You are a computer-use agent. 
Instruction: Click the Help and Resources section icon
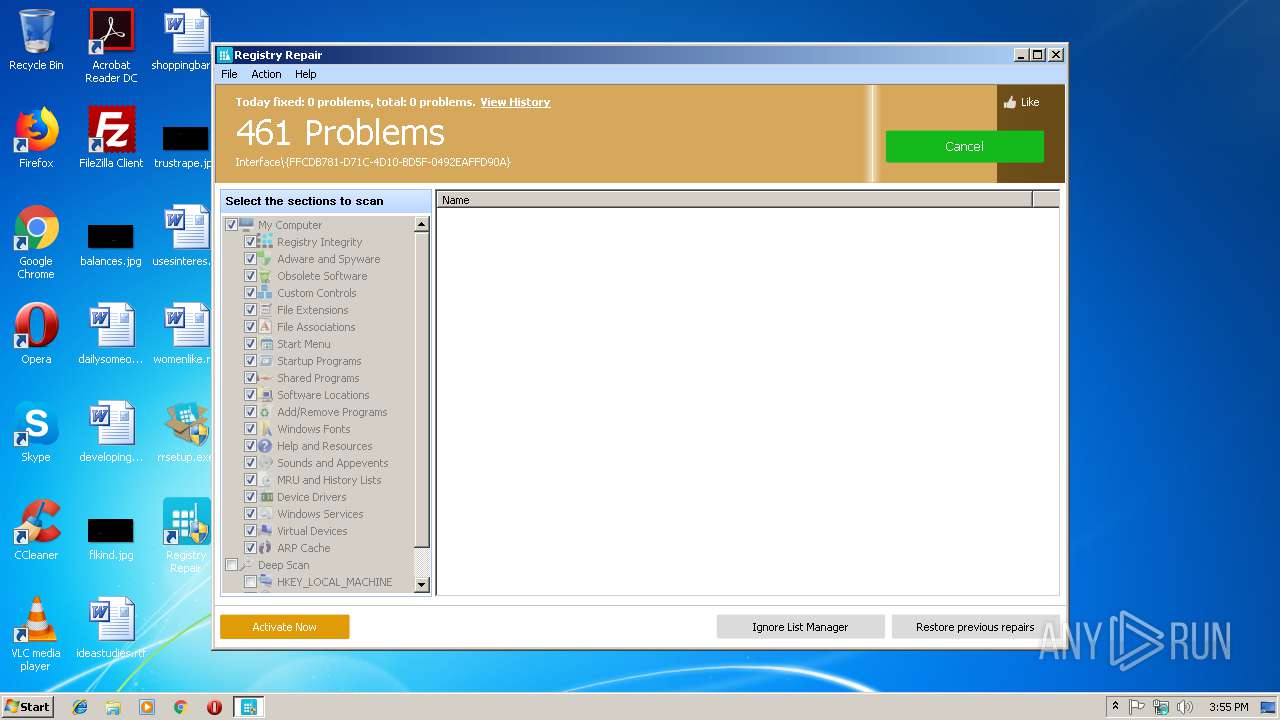click(x=266, y=446)
